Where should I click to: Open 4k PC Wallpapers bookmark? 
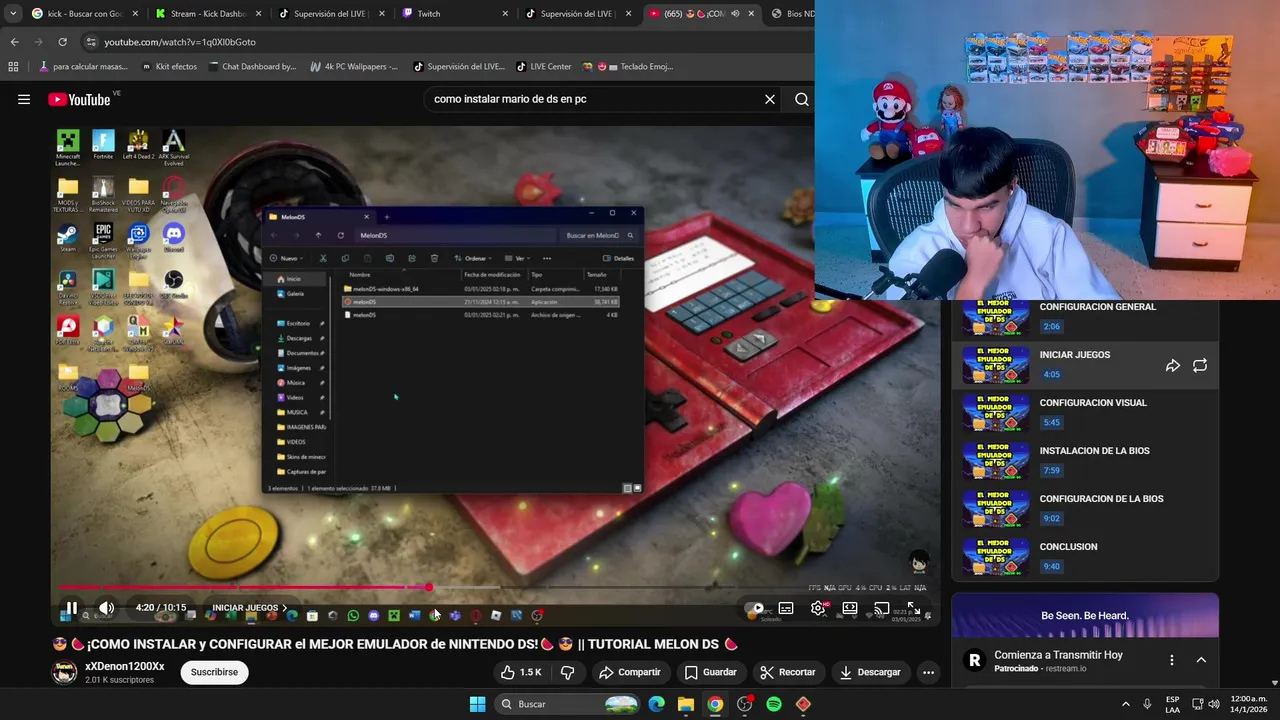354,67
